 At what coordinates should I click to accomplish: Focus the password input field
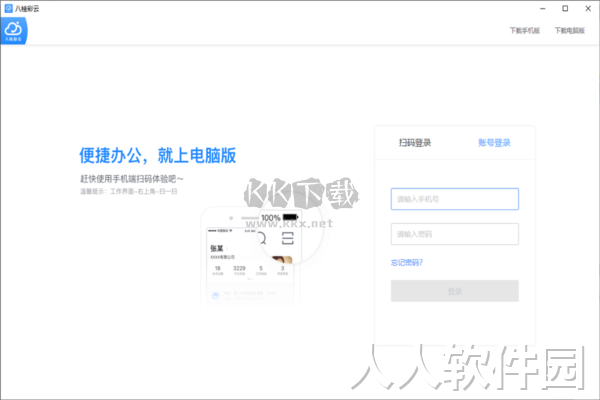(455, 234)
